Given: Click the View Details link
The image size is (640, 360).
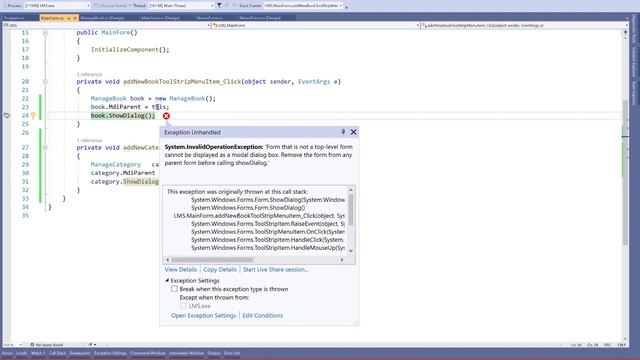Looking at the screenshot, I should tap(180, 269).
